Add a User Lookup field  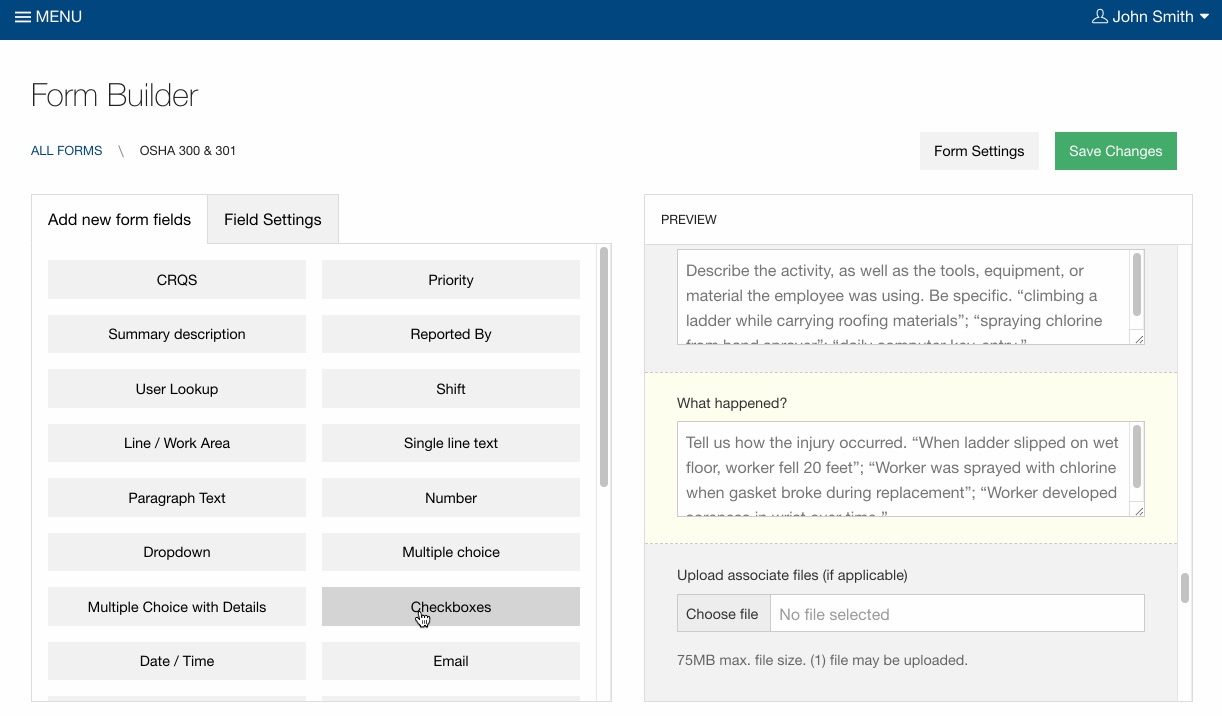click(177, 389)
